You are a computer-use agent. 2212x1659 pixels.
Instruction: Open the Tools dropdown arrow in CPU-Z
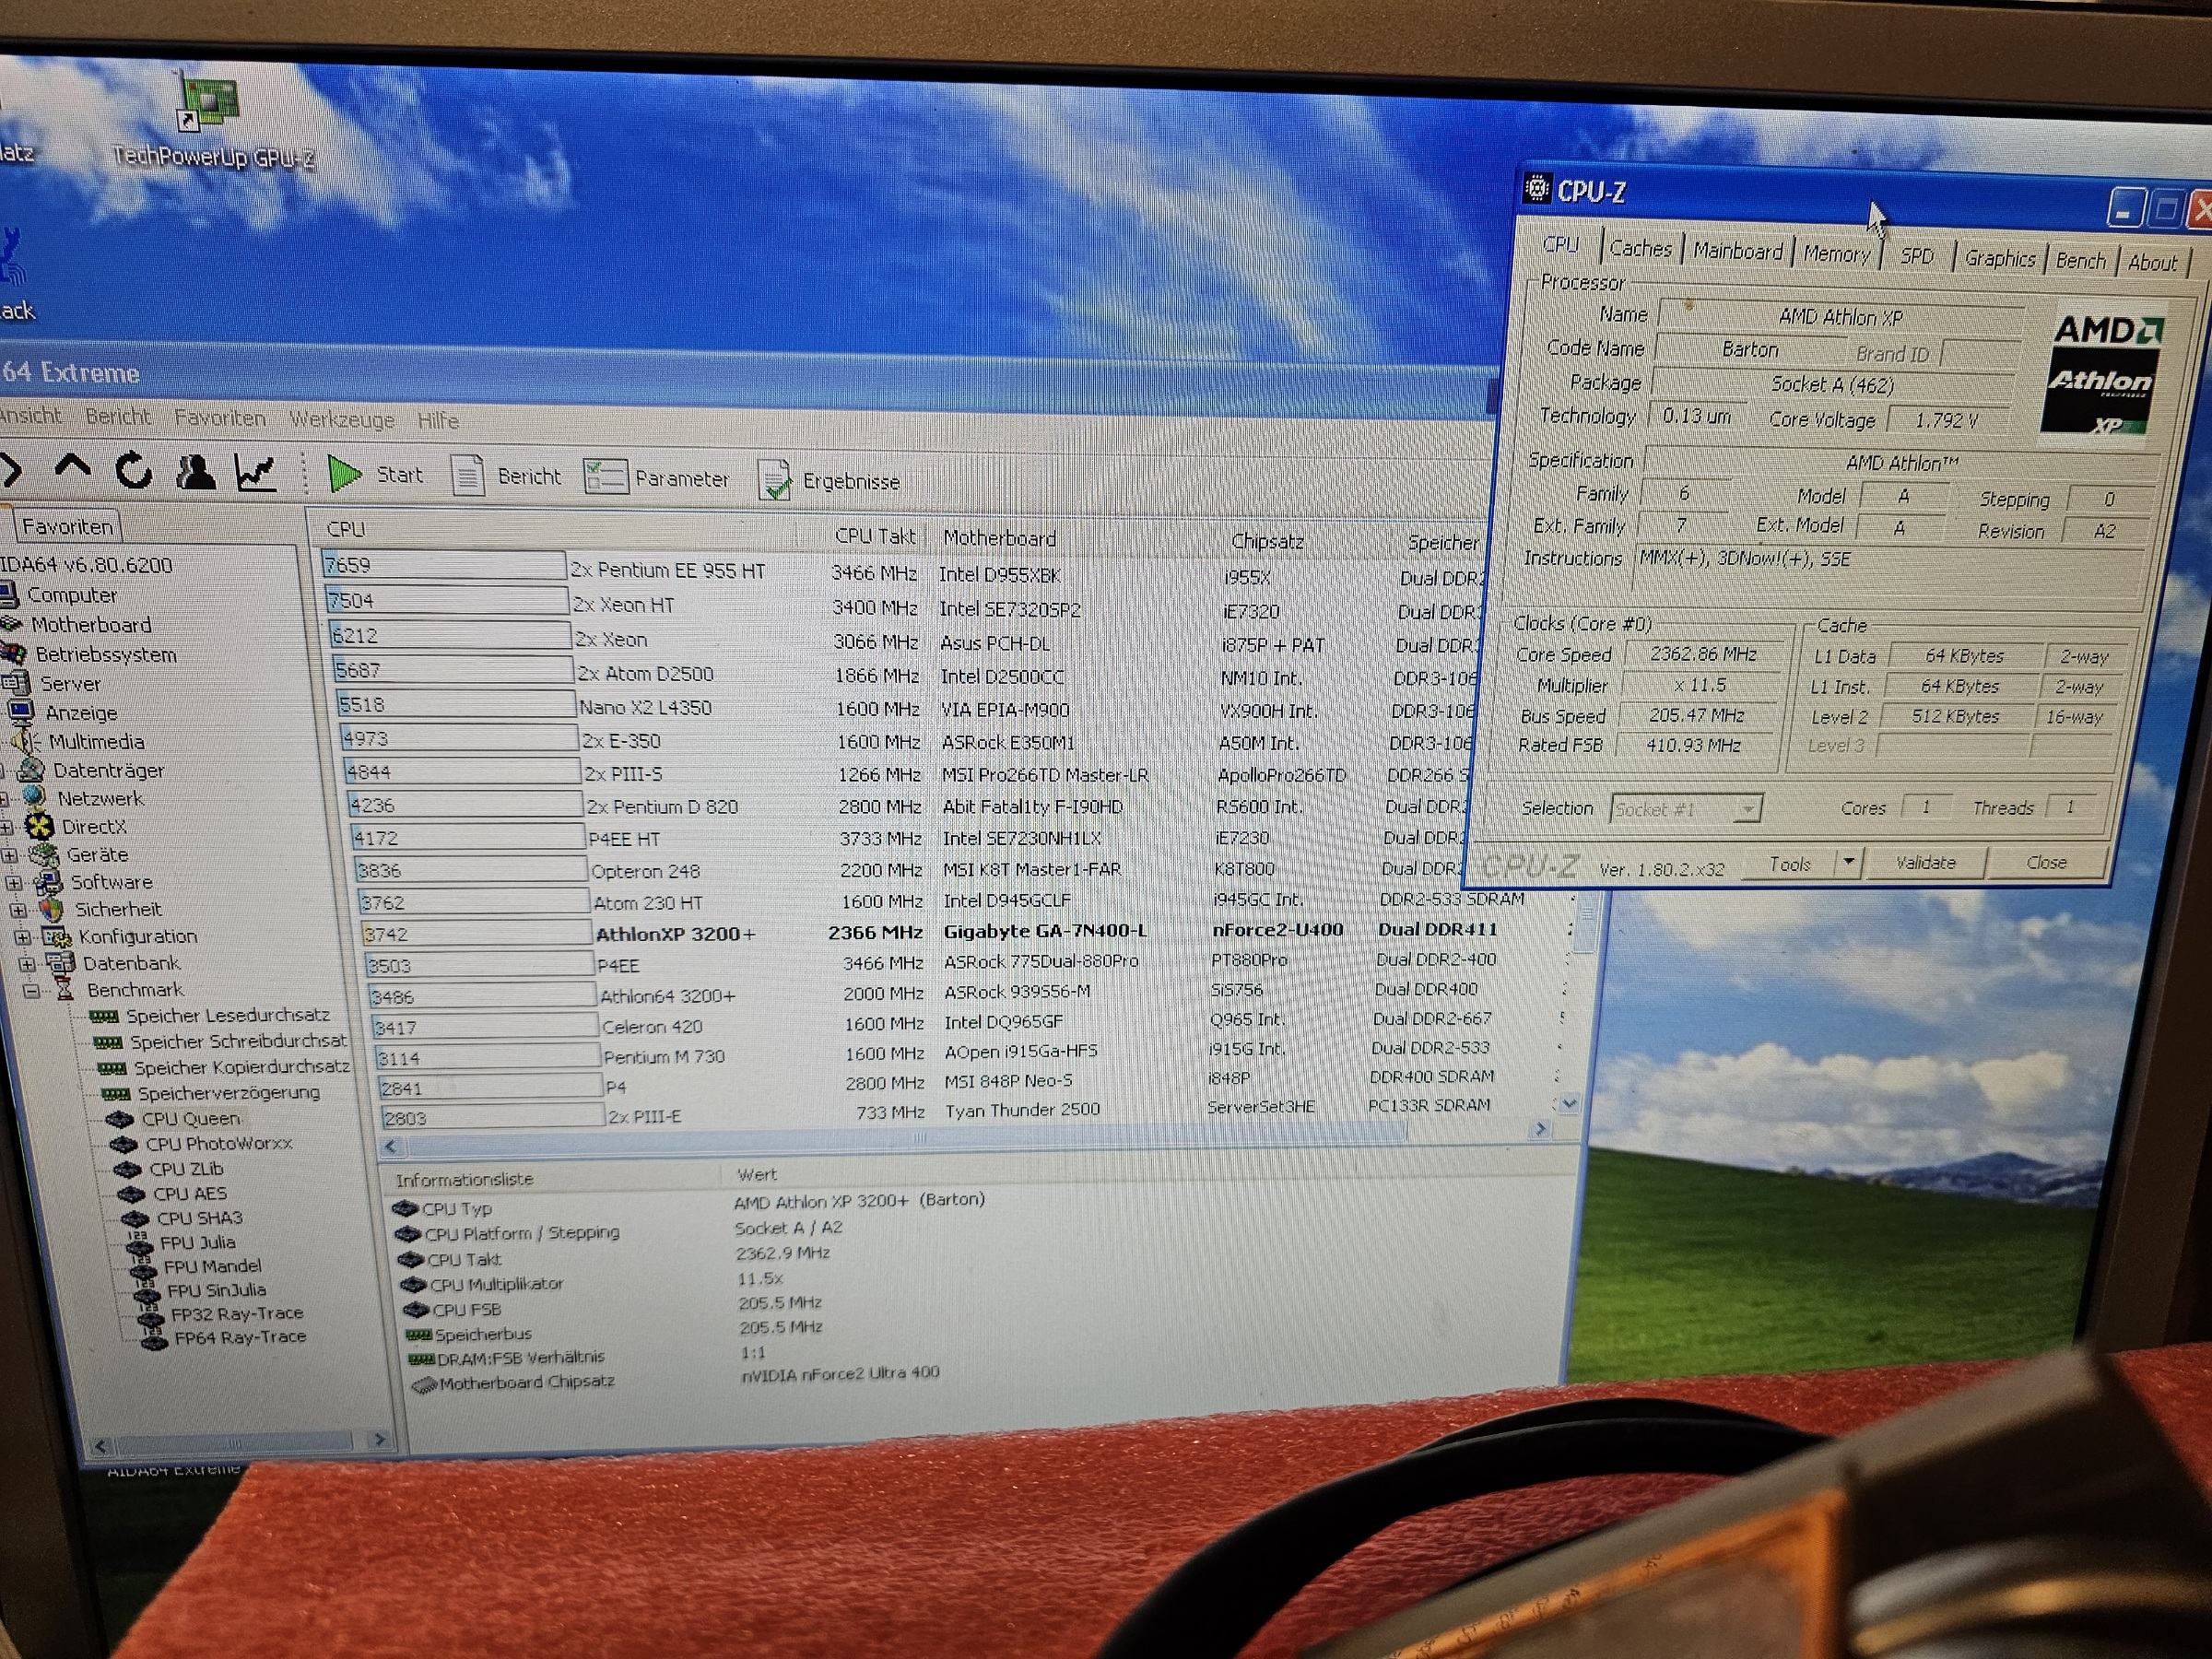click(1849, 862)
